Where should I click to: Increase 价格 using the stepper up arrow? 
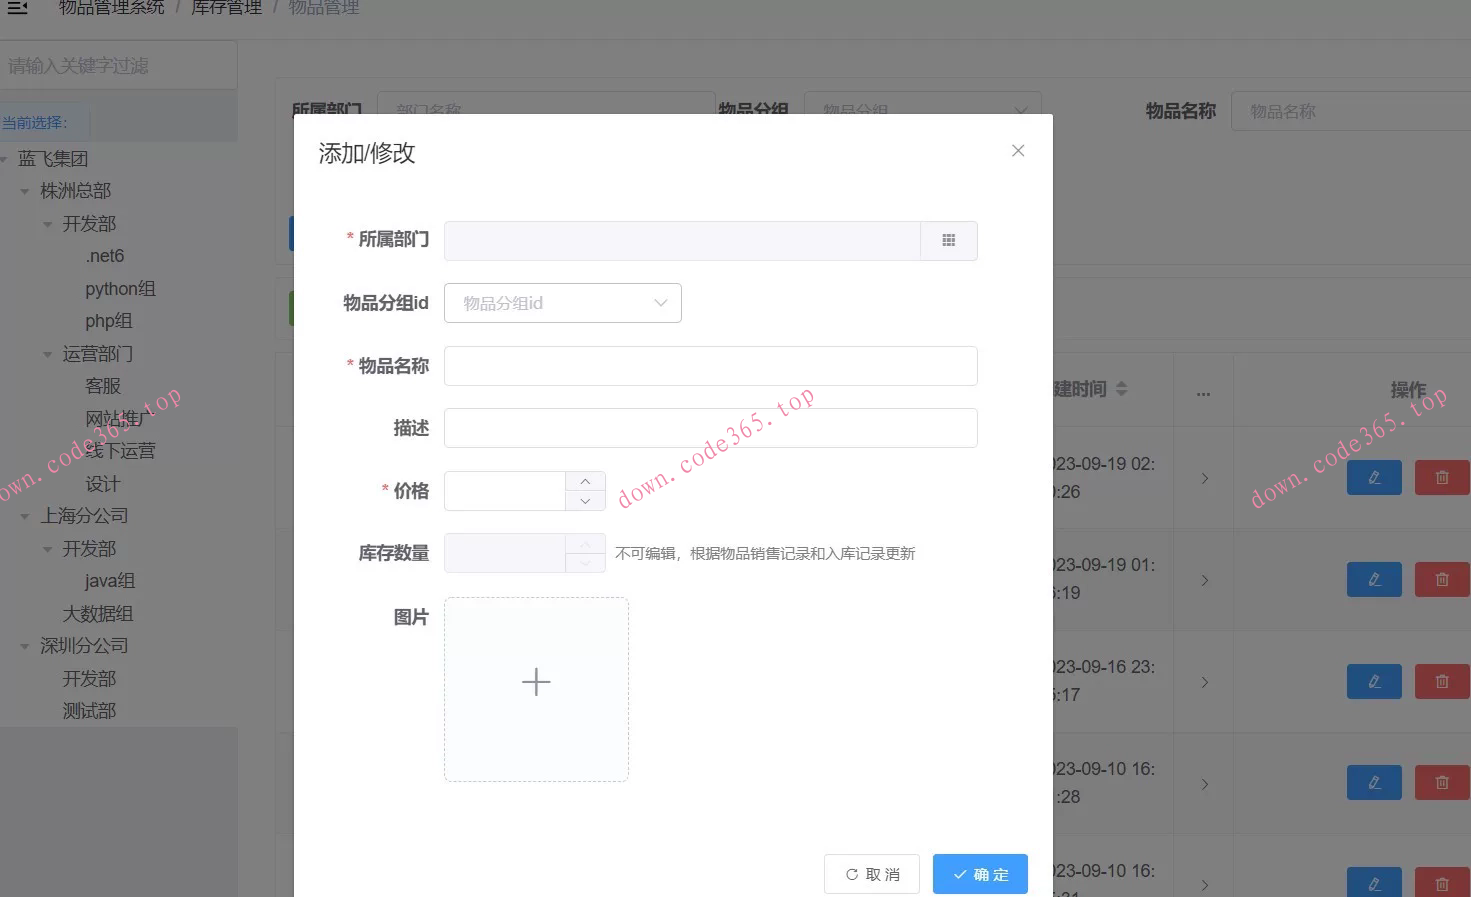[585, 481]
